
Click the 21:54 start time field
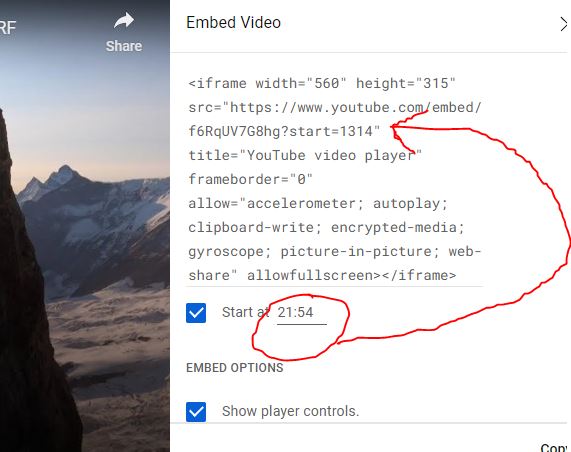click(x=302, y=313)
